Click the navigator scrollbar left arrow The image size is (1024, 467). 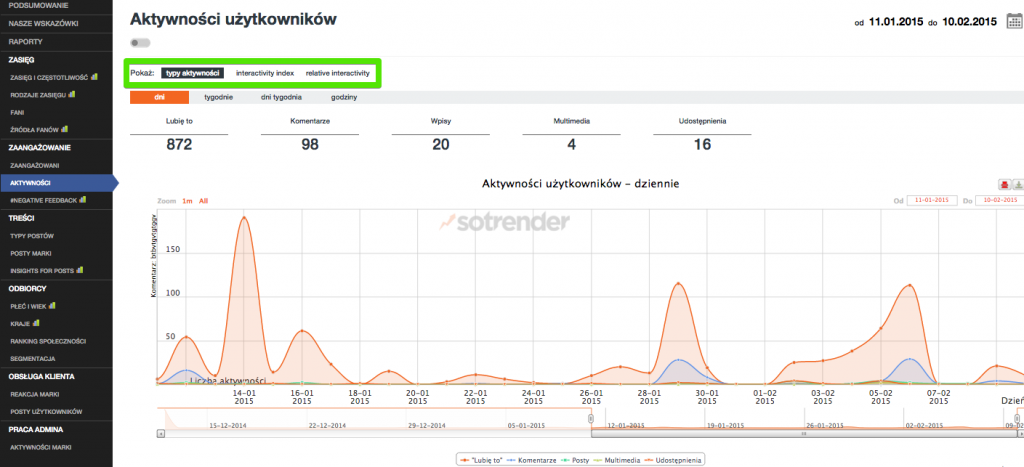[x=161, y=435]
